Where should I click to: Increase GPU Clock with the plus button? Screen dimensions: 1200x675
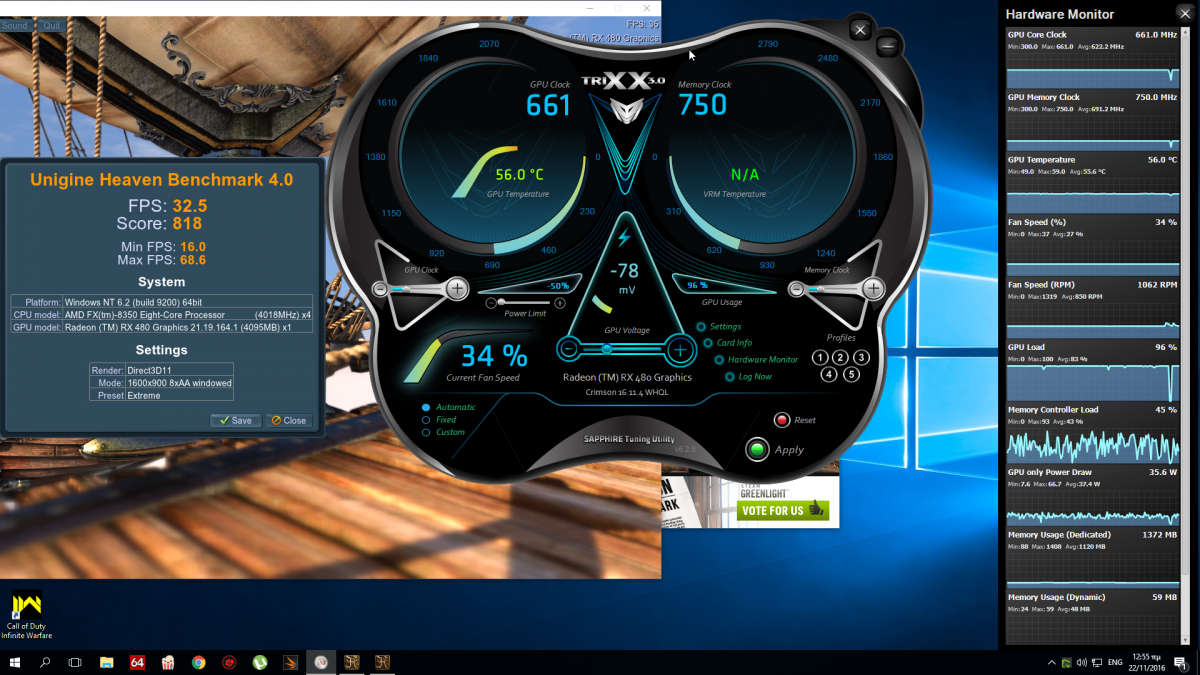pyautogui.click(x=456, y=289)
